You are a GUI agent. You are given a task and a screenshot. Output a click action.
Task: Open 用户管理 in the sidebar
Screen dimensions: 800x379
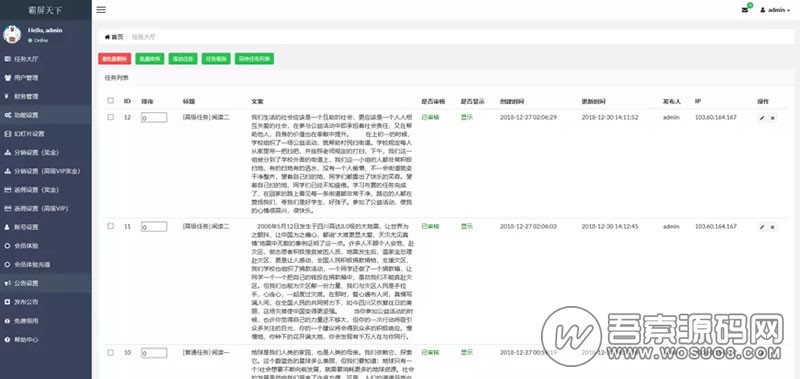tap(46, 78)
